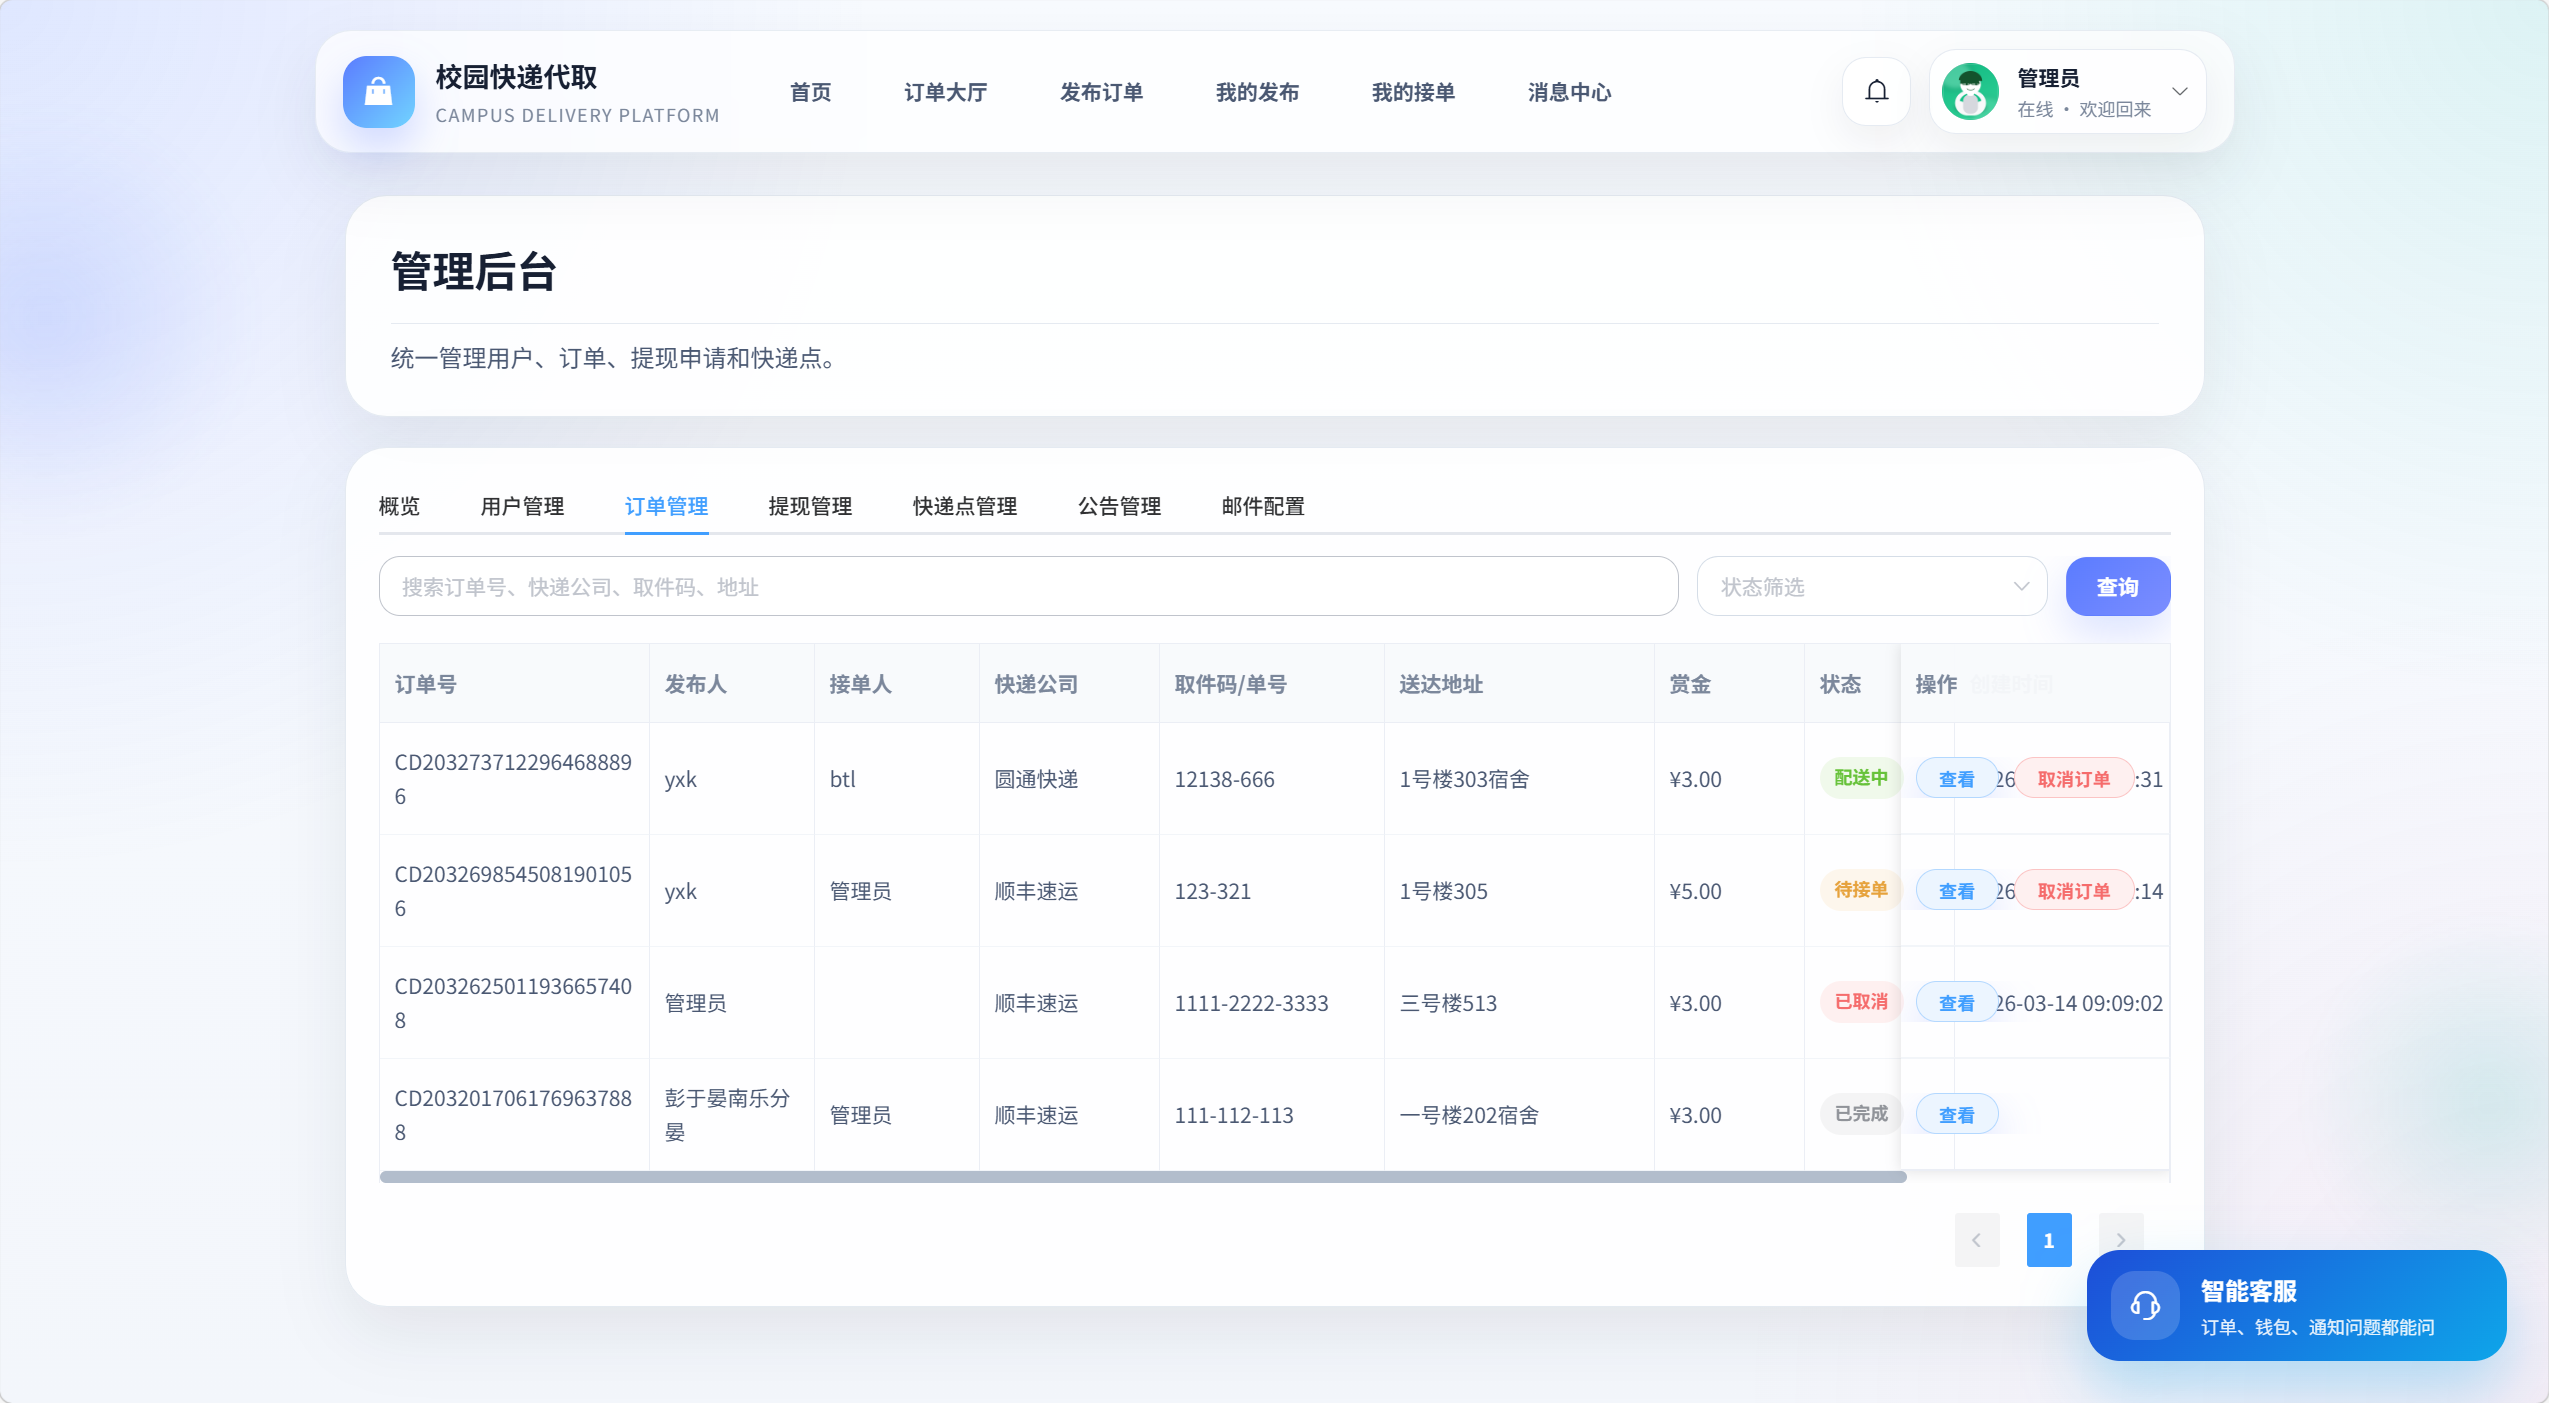The height and width of the screenshot is (1403, 2549).
Task: Select page 1 in pagination
Action: pos(2048,1240)
